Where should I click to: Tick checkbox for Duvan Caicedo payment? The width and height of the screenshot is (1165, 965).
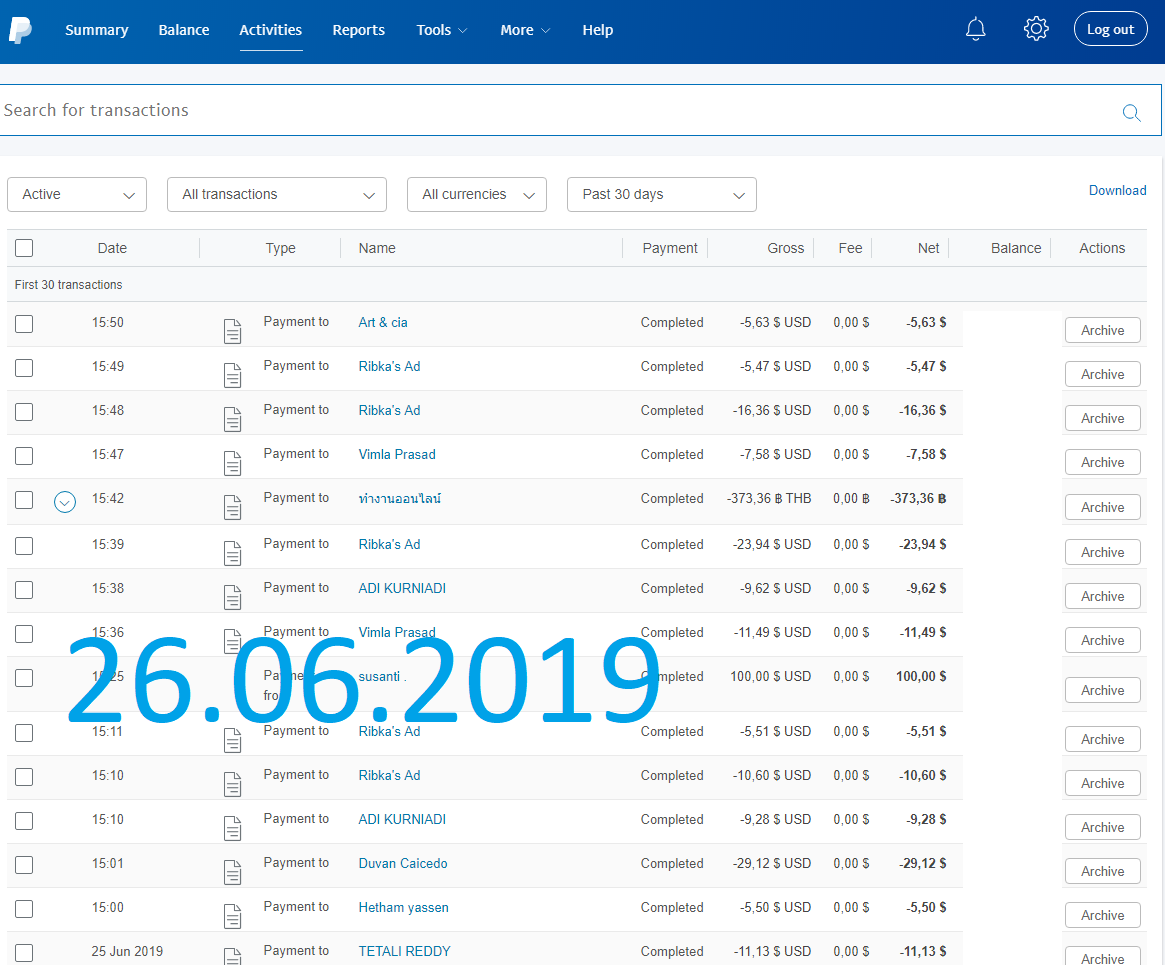(24, 864)
